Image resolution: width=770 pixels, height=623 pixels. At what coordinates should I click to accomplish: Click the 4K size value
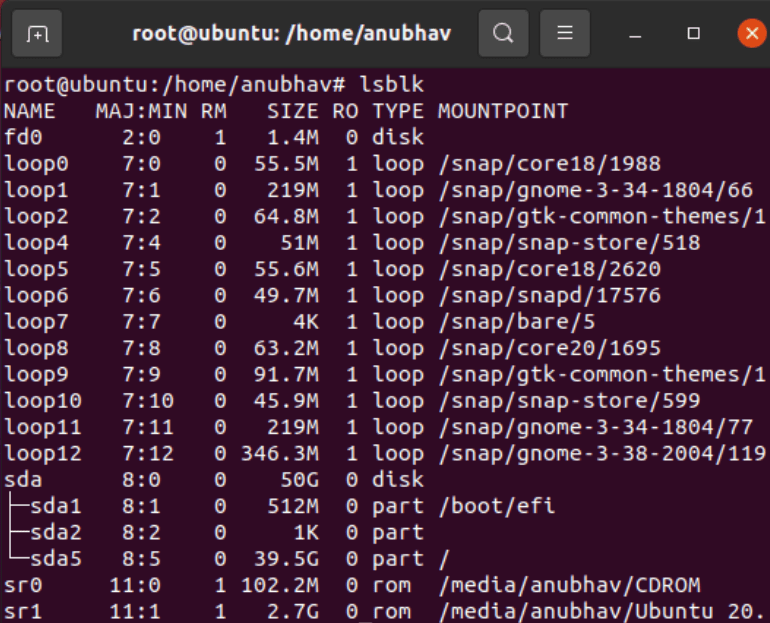(x=306, y=322)
